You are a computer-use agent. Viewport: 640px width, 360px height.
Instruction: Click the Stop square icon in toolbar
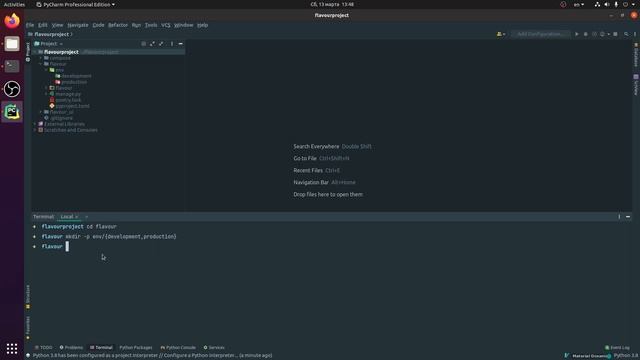[x=616, y=34]
